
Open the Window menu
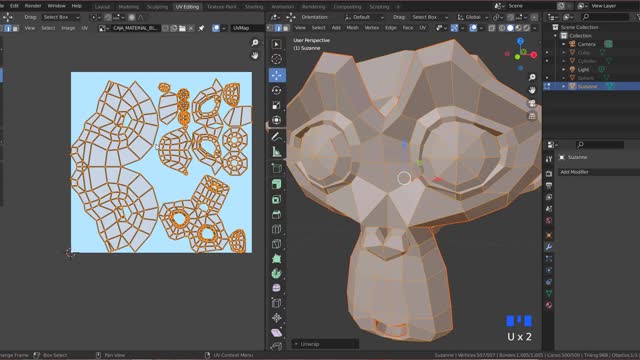[x=56, y=6]
